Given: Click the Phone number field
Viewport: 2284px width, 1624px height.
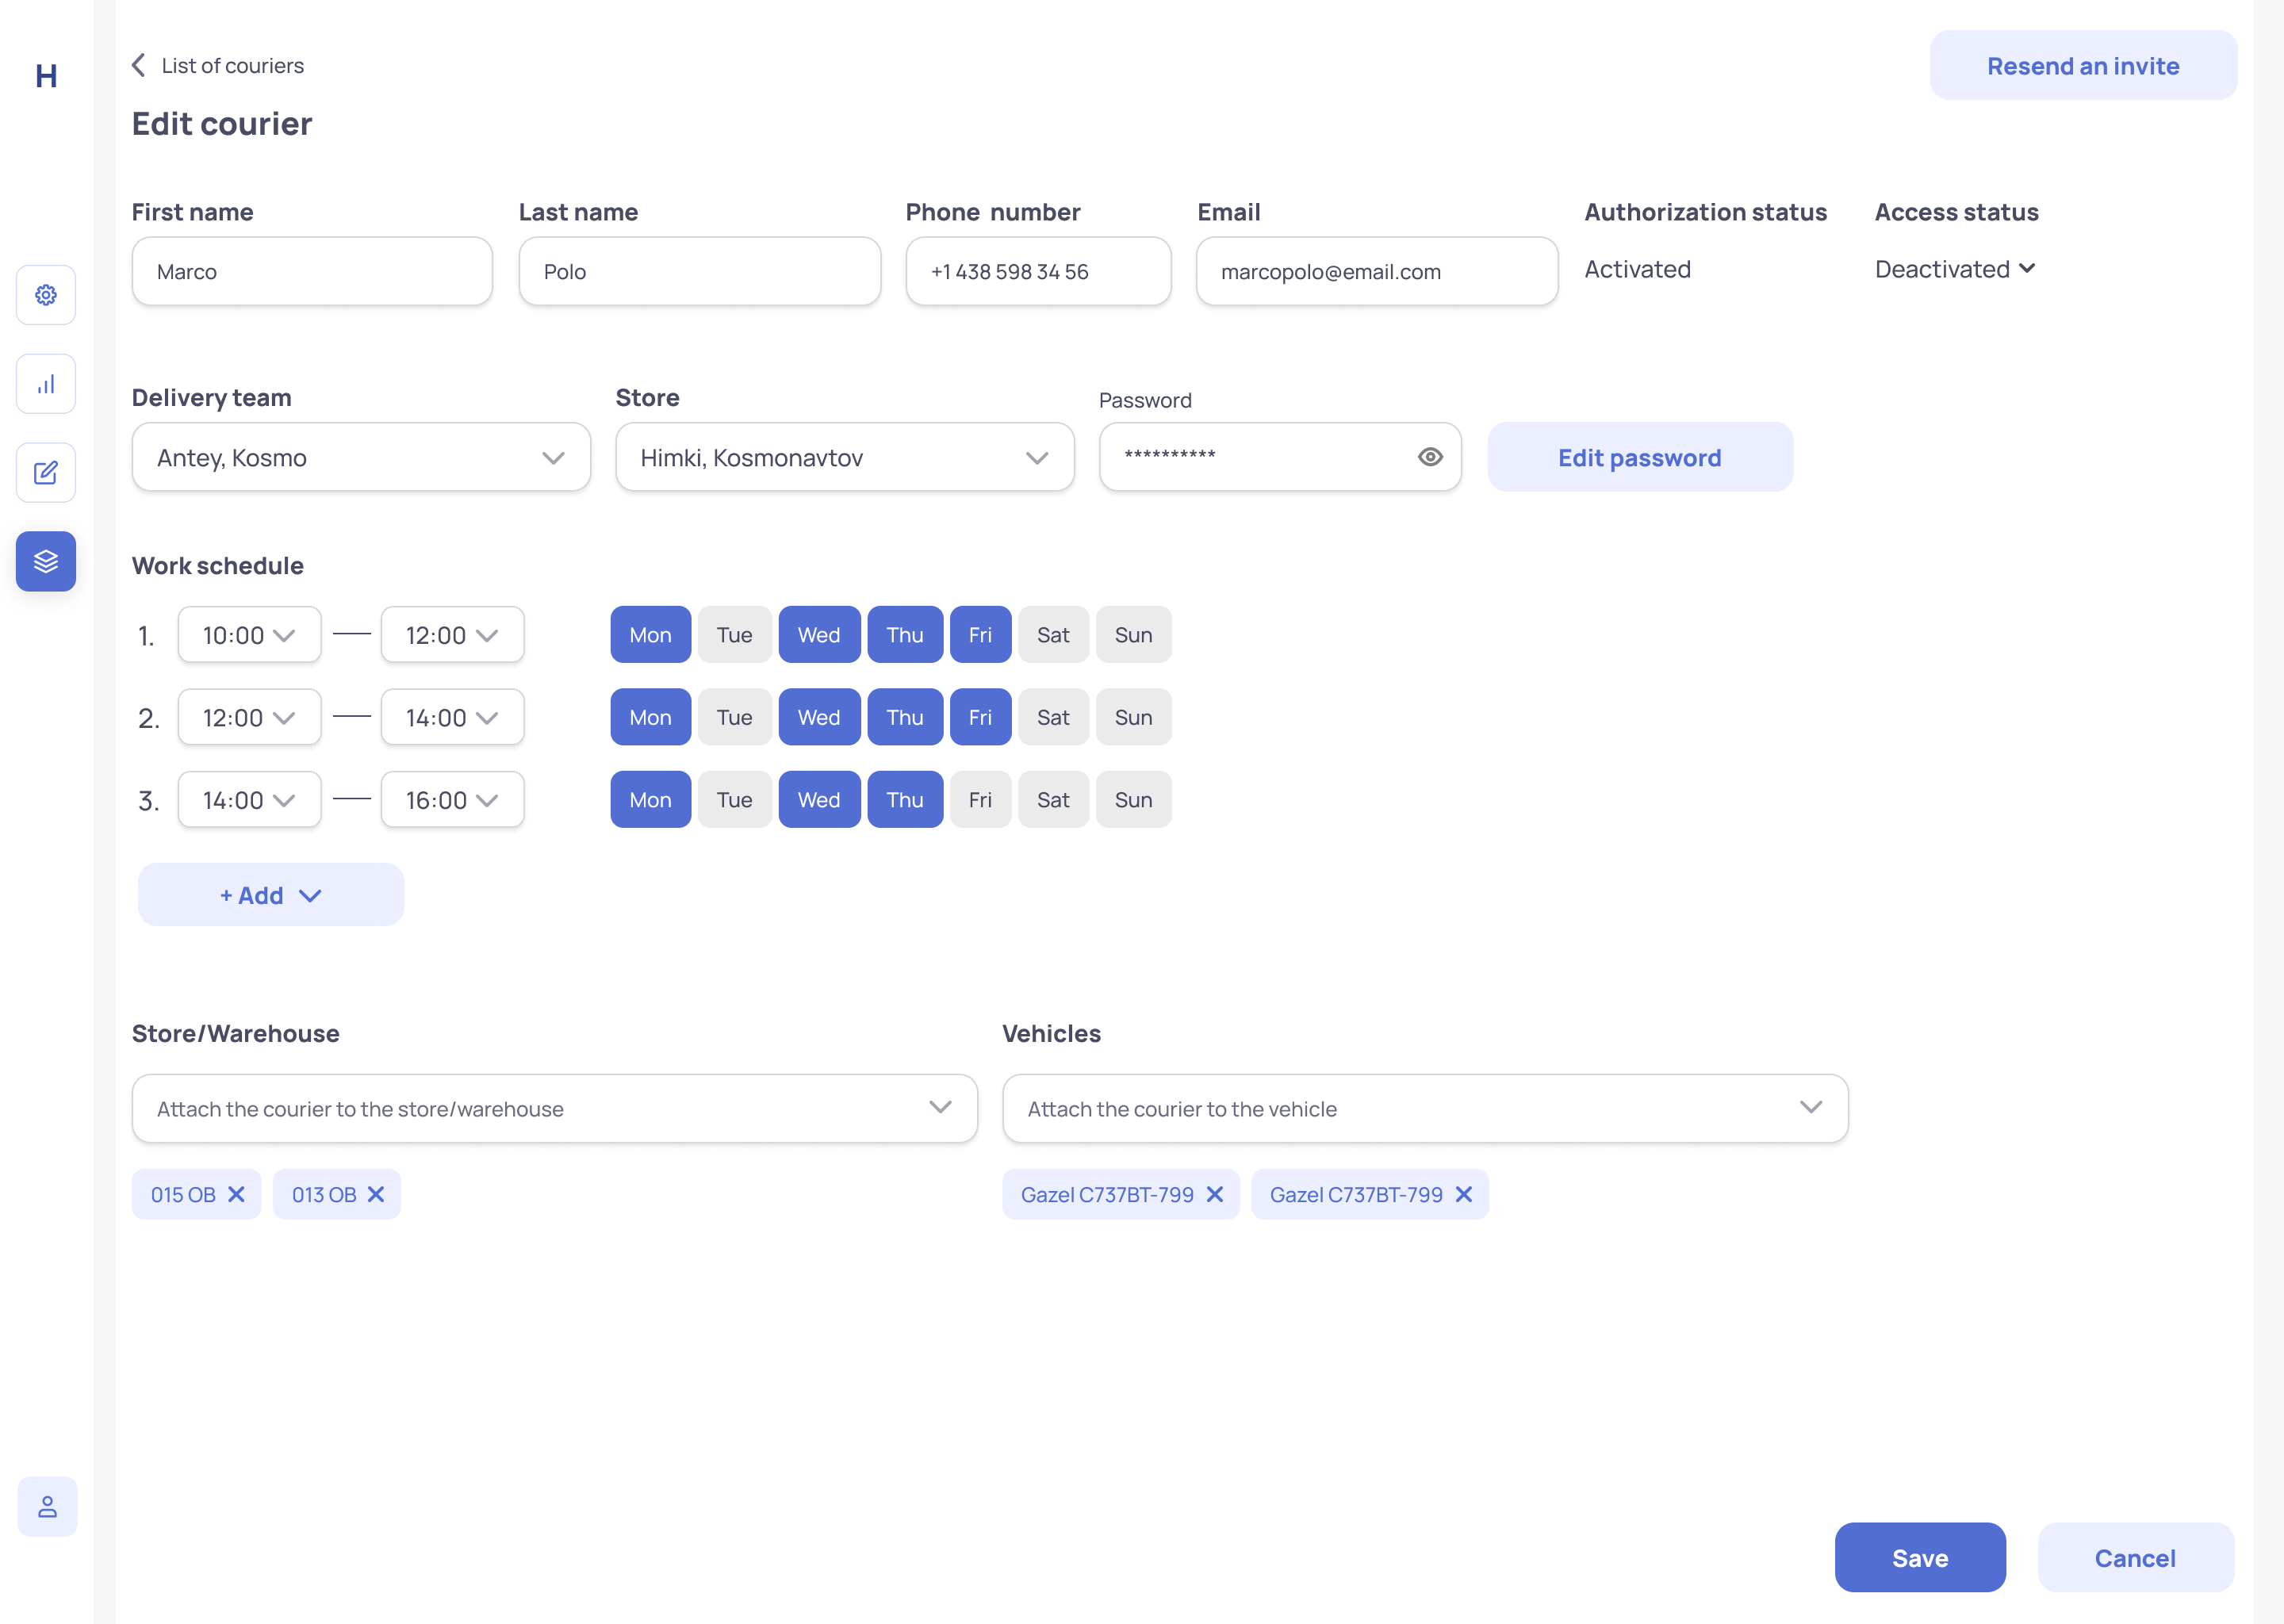Looking at the screenshot, I should point(1038,271).
